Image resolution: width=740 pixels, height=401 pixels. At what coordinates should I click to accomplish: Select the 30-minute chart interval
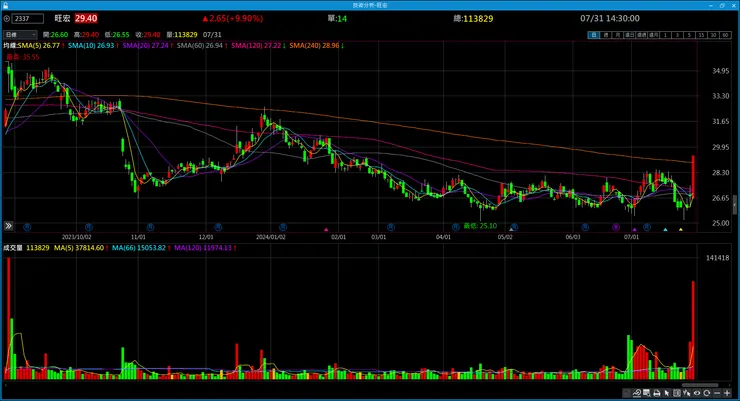tap(714, 35)
